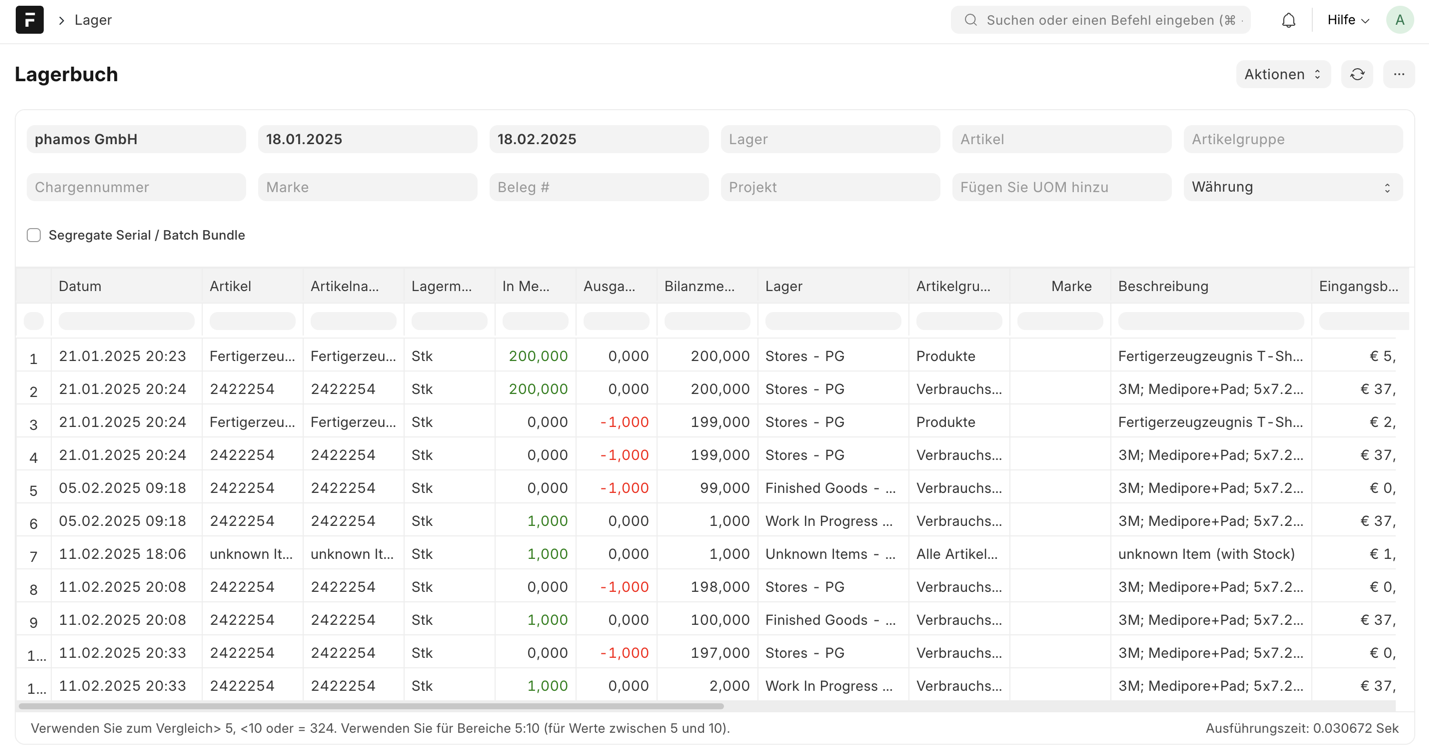This screenshot has width=1429, height=756.
Task: Click the Beschreibung column filter box
Action: coord(1211,321)
